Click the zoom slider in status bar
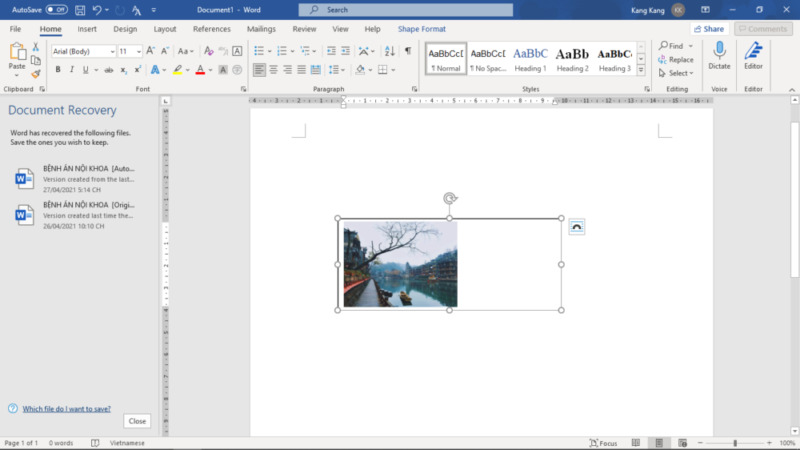Viewport: 800px width, 450px height. click(735, 443)
